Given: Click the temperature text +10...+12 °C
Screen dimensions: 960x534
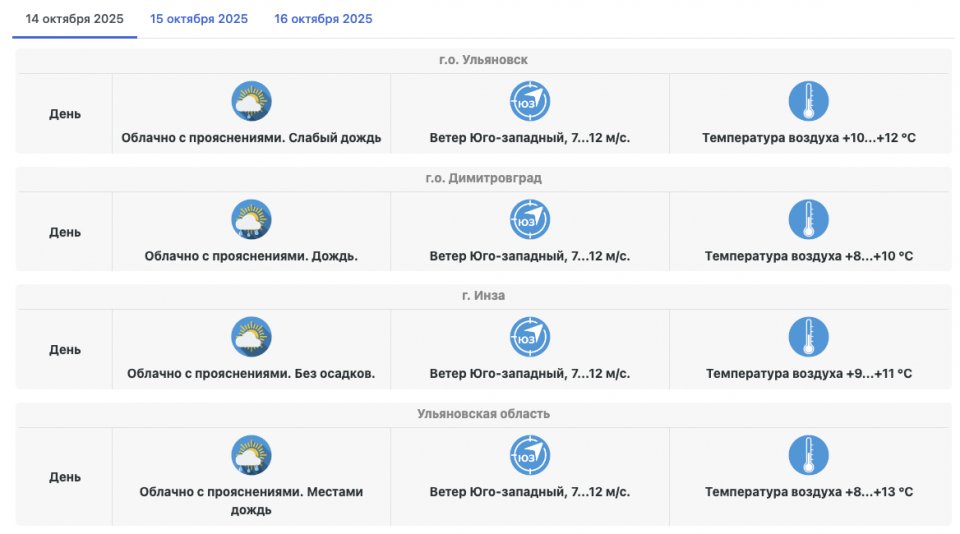Looking at the screenshot, I should click(x=808, y=138).
